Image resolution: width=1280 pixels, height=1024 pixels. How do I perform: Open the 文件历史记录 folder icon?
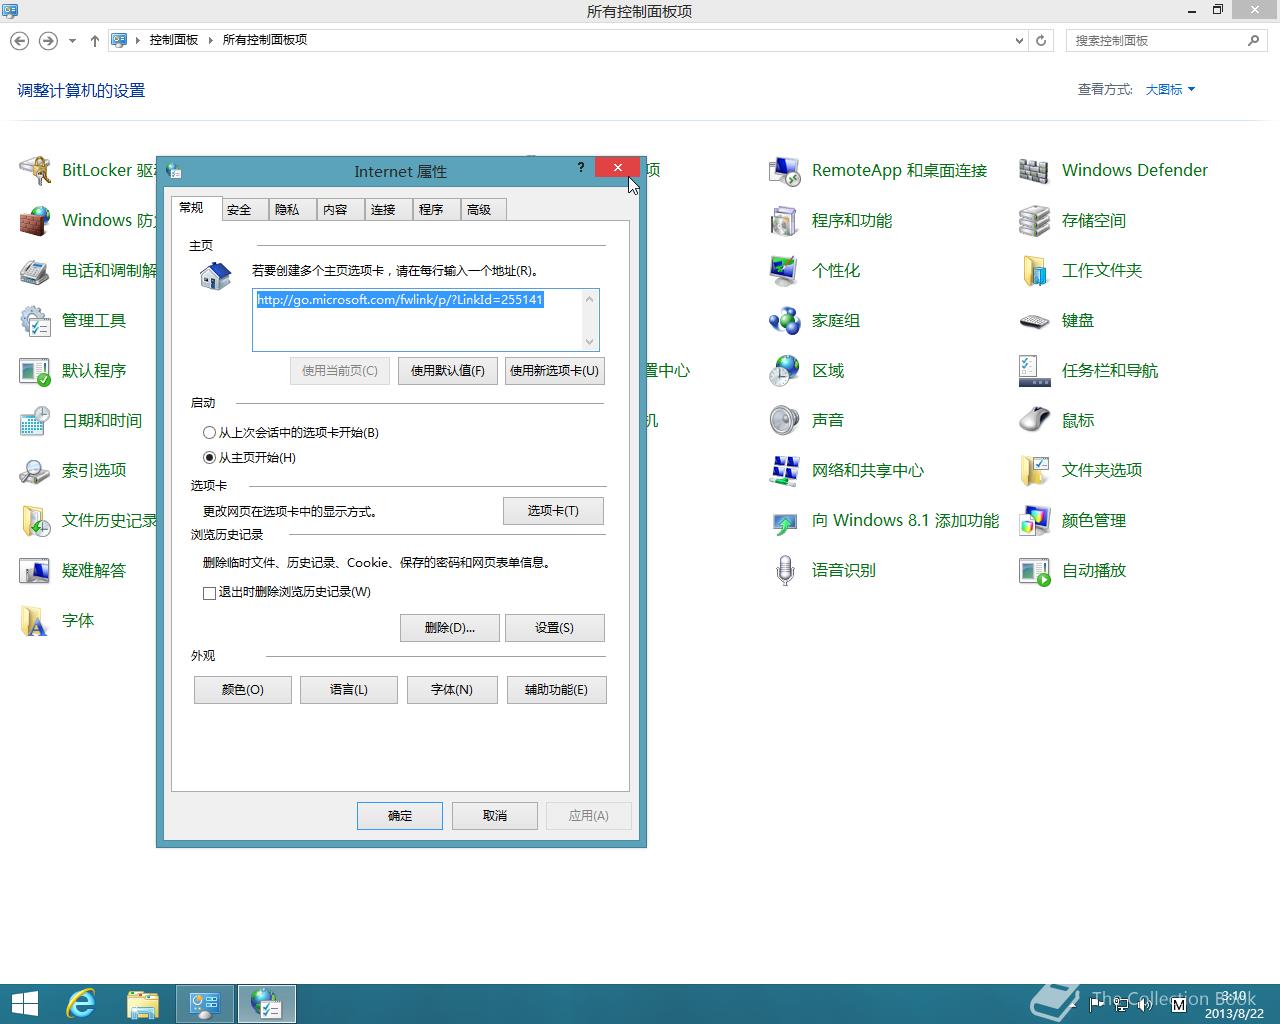click(x=35, y=520)
